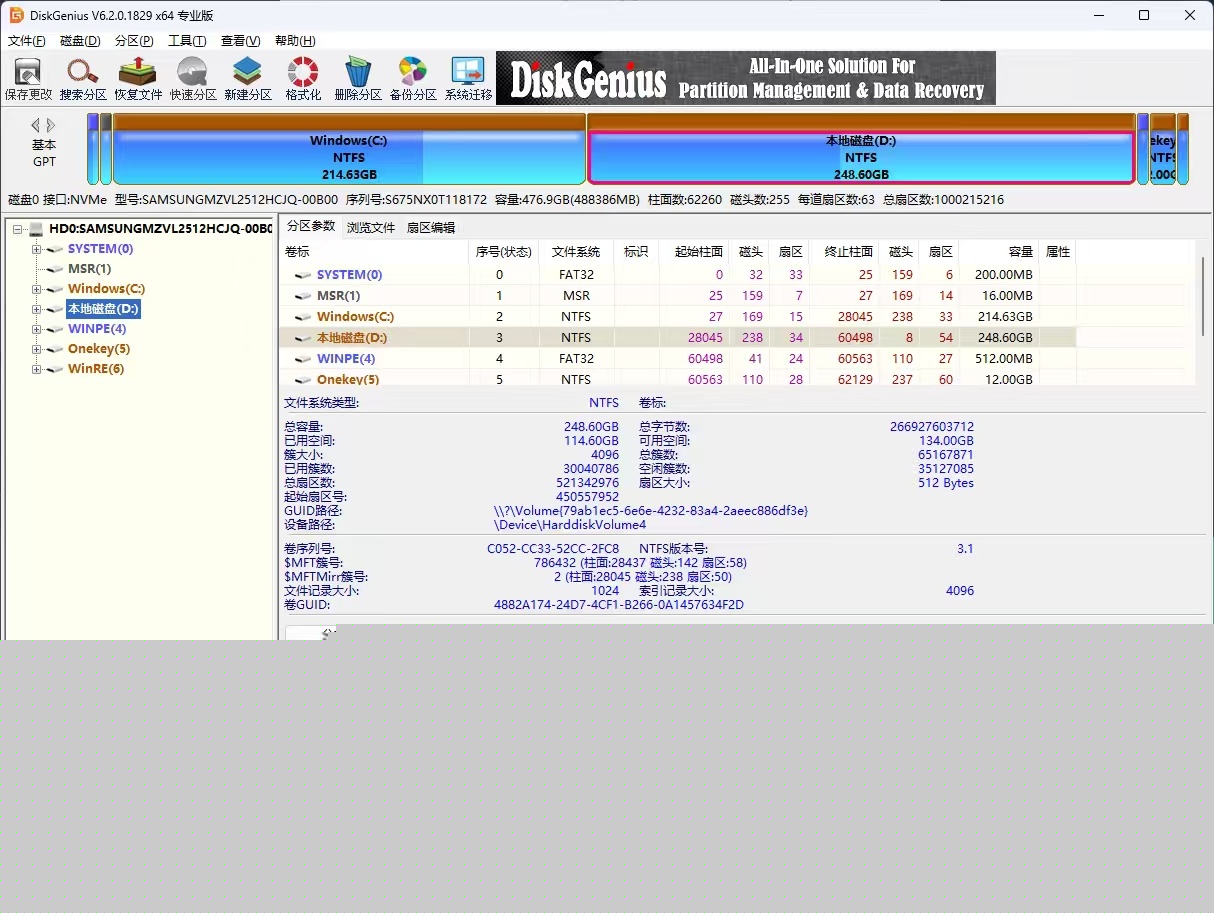1214x913 pixels.
Task: Click the 终止柱面 column header
Action: pos(845,252)
